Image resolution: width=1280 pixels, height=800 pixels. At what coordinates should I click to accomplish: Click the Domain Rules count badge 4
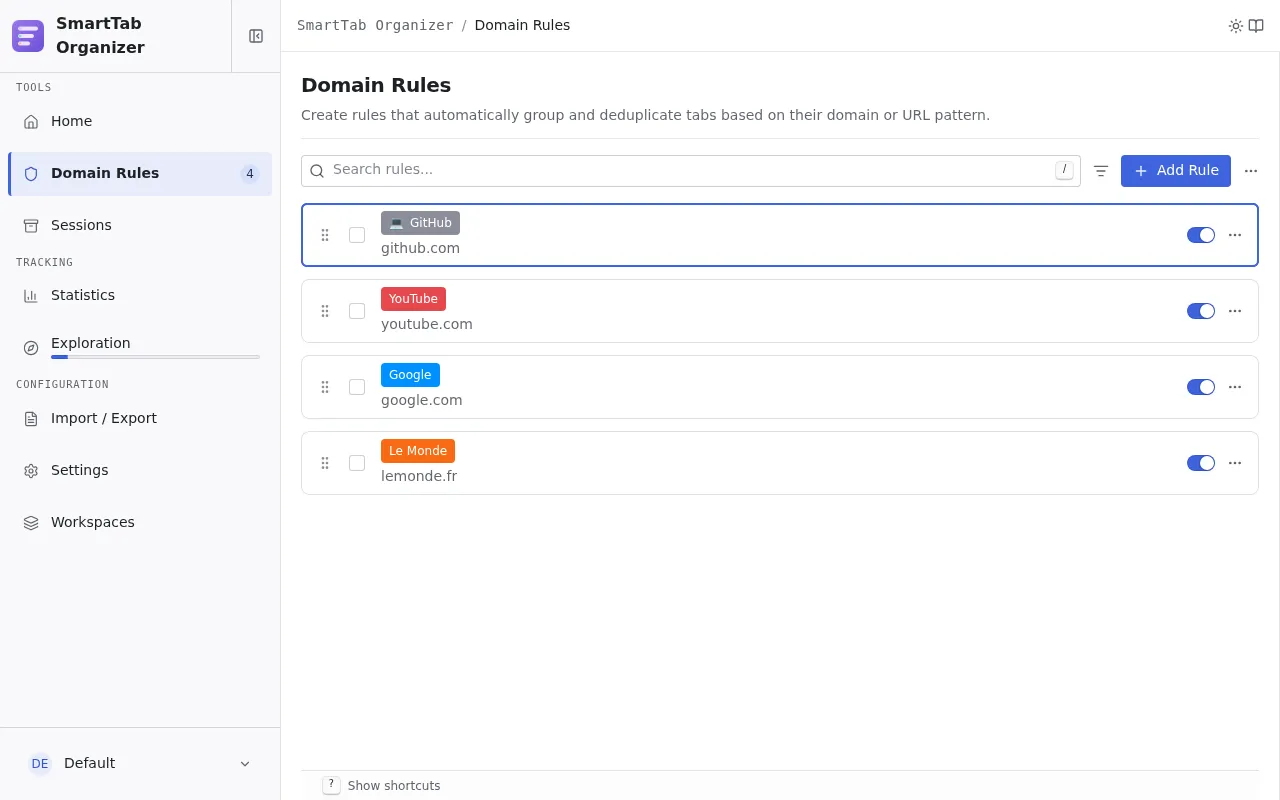[250, 174]
